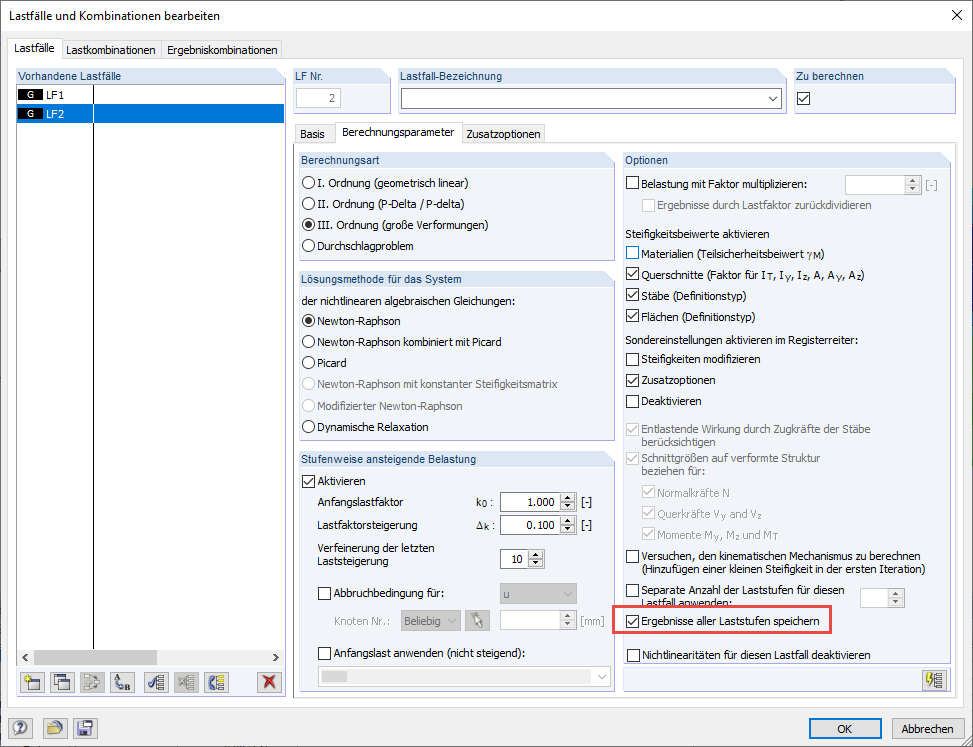
Task: Click the horizontal scrollbar thumb in load case list
Action: point(96,657)
